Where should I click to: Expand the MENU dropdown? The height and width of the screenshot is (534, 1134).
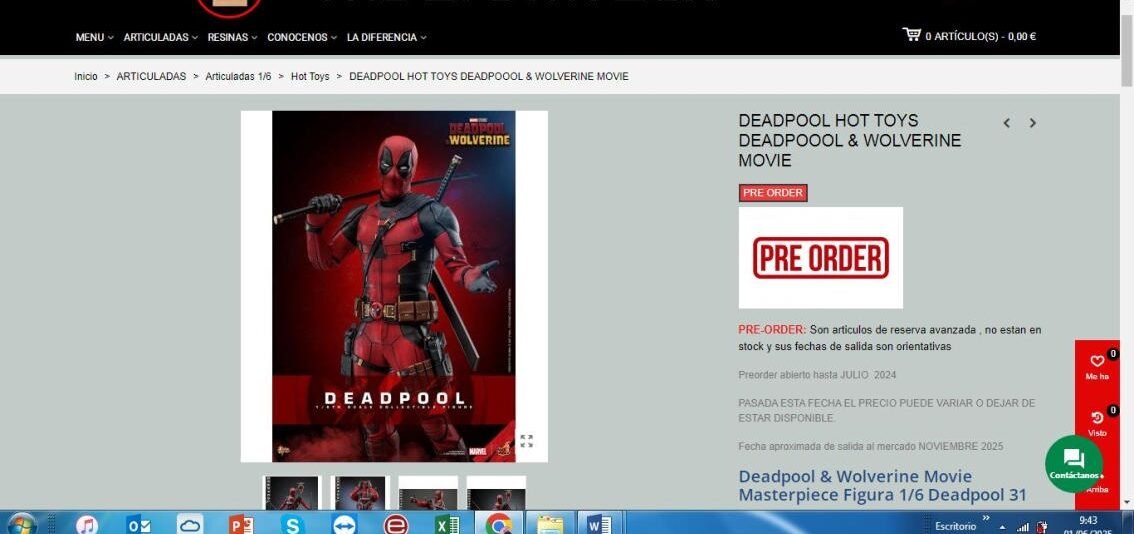[x=95, y=37]
